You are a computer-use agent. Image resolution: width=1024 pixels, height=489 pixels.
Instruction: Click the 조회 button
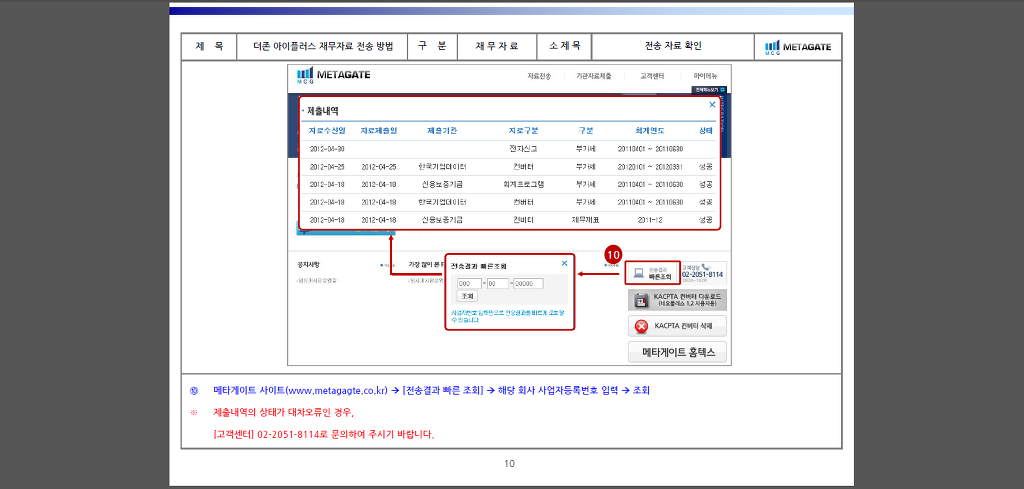467,296
